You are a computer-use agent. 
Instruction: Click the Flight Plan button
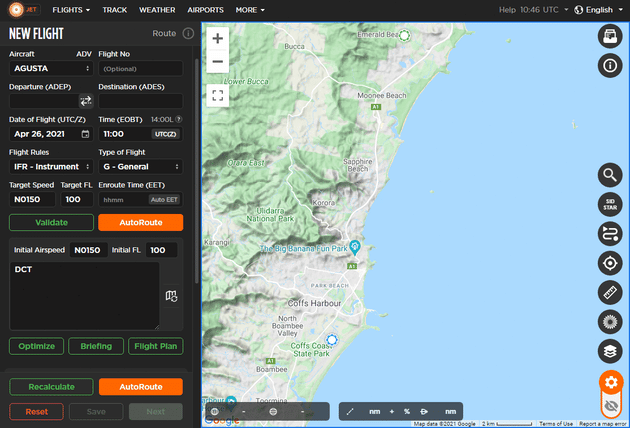click(156, 346)
